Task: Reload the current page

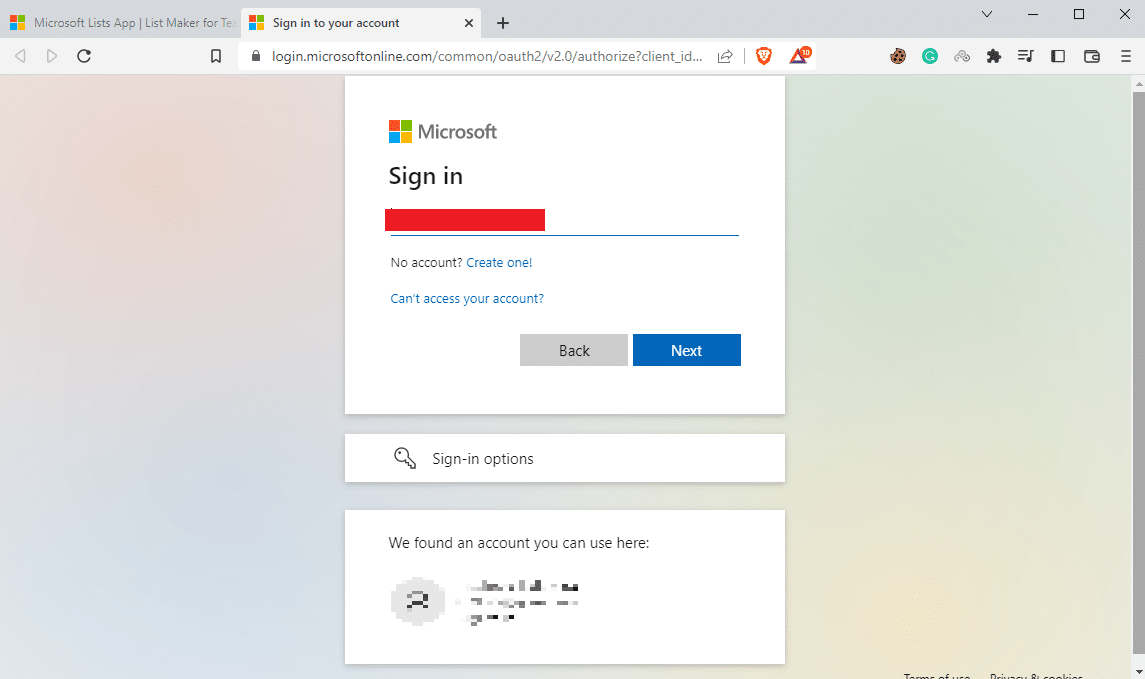Action: [x=84, y=56]
